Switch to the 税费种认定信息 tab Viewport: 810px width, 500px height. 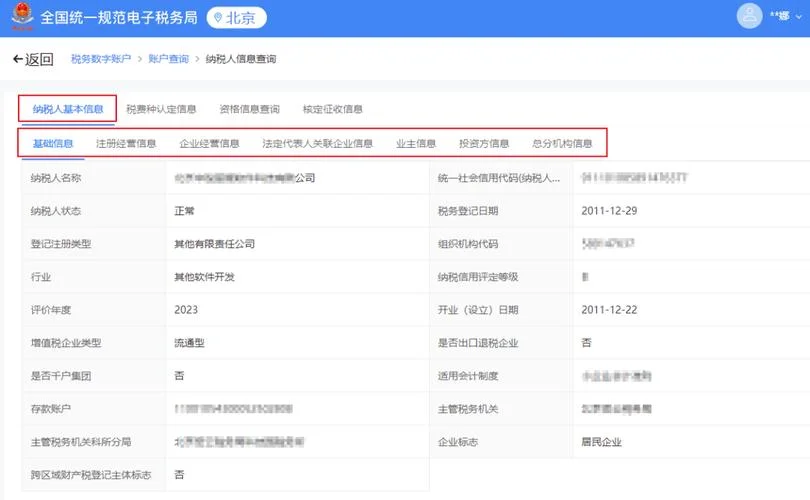(161, 109)
